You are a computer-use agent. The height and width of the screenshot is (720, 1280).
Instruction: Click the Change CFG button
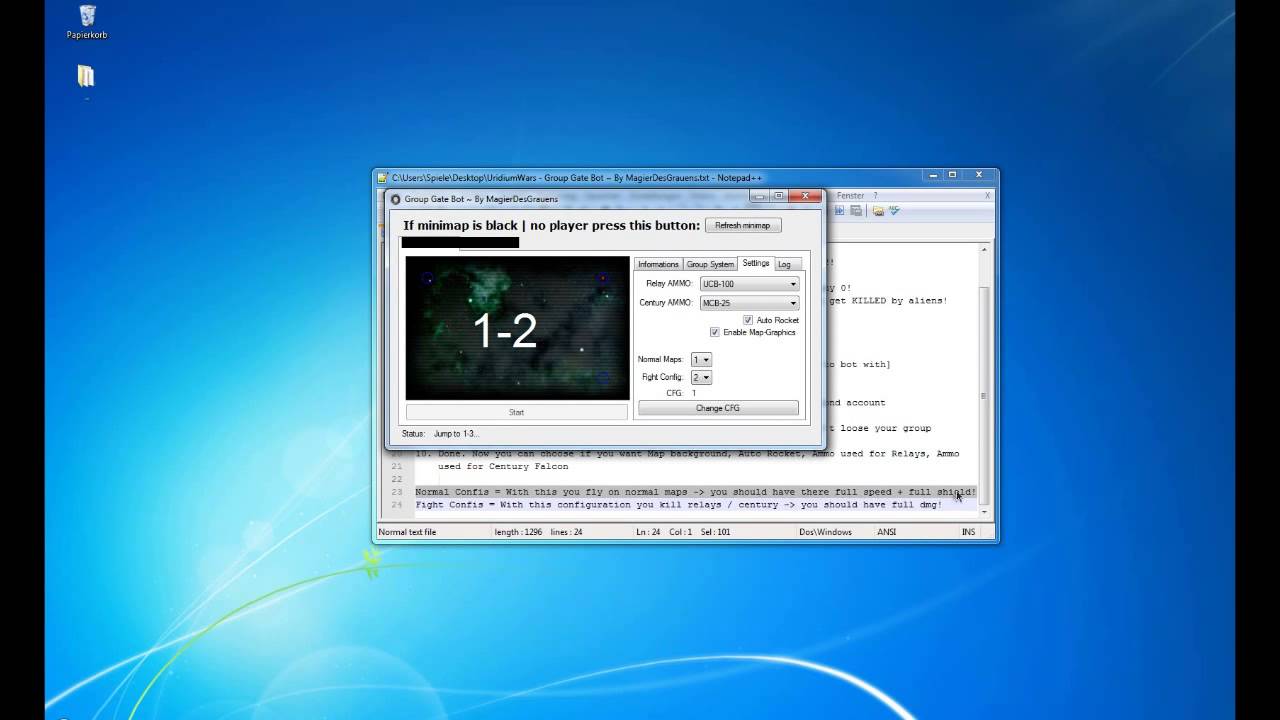718,408
